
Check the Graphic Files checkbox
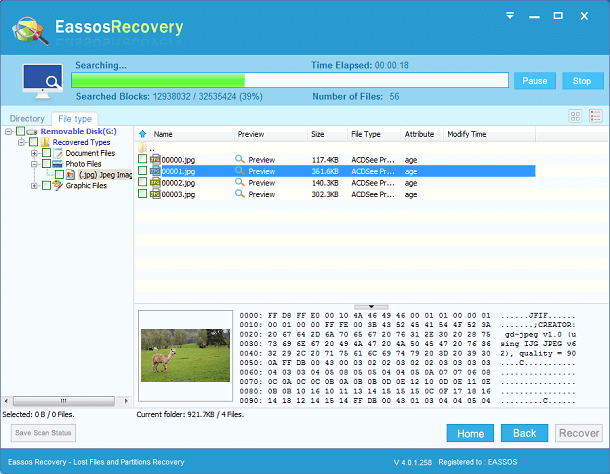point(46,185)
